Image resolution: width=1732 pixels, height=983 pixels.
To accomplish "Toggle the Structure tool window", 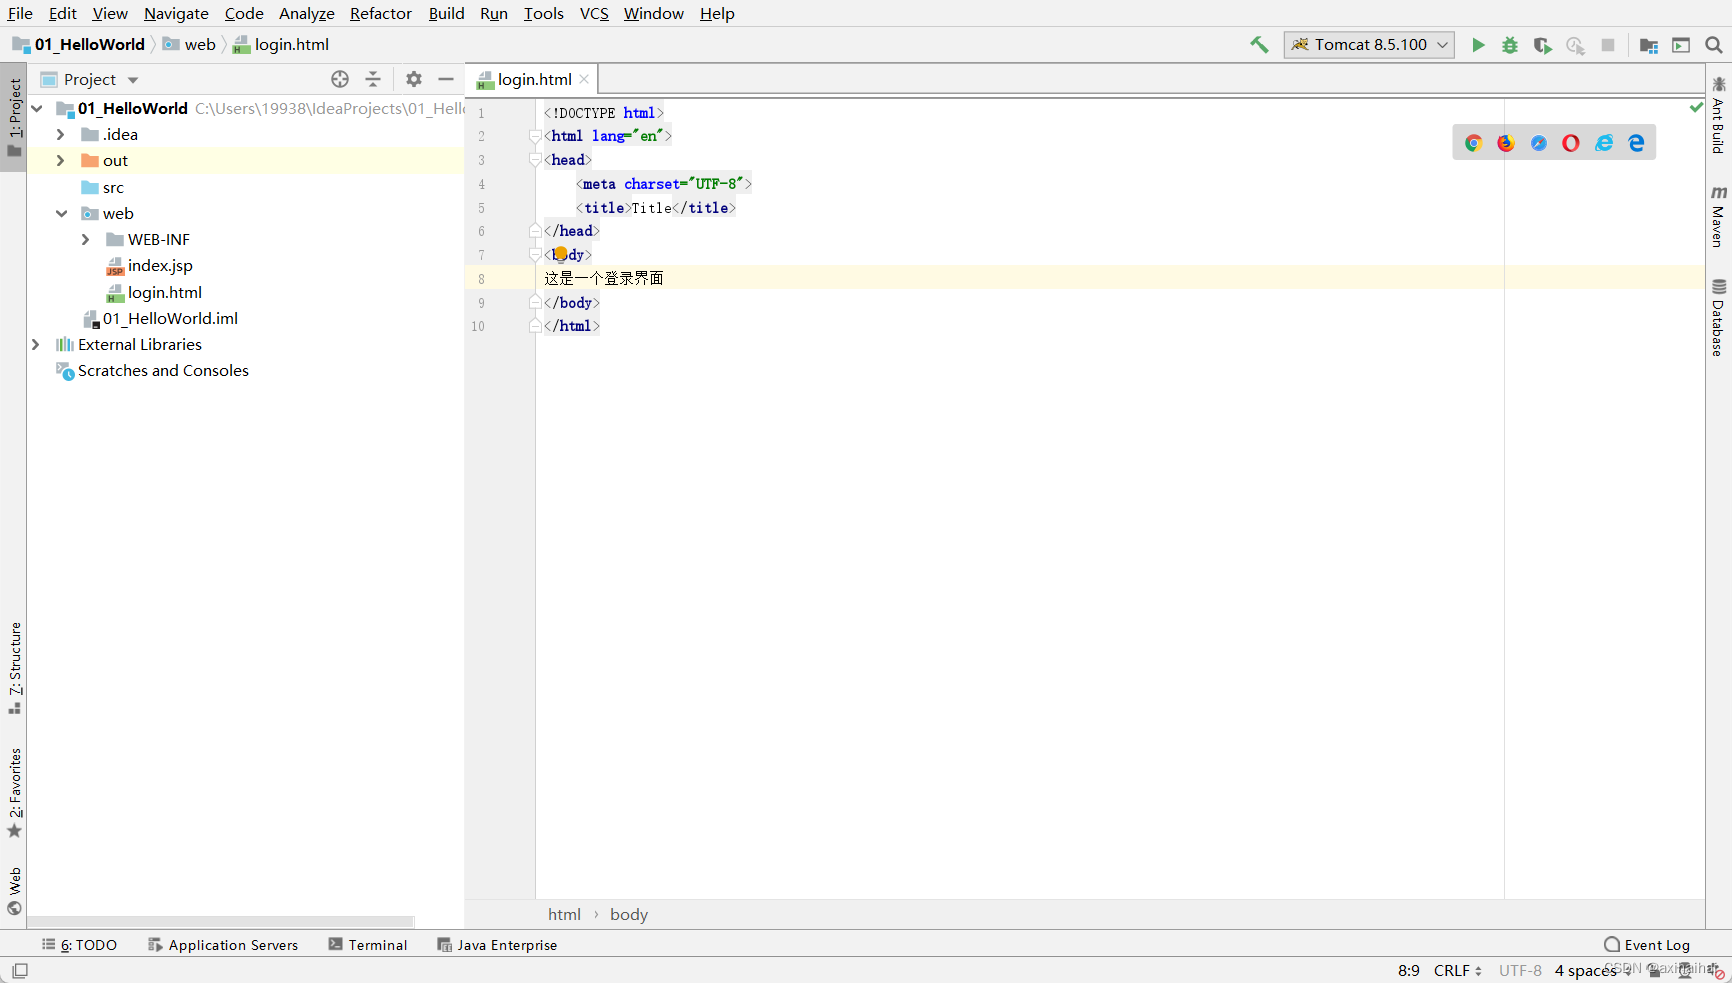I will tap(14, 668).
